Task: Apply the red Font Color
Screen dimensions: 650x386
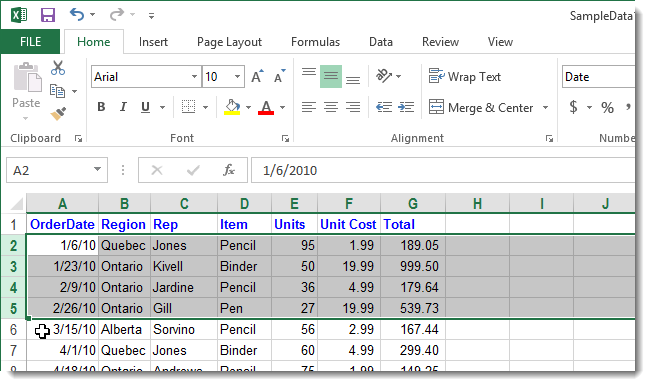Action: (266, 107)
